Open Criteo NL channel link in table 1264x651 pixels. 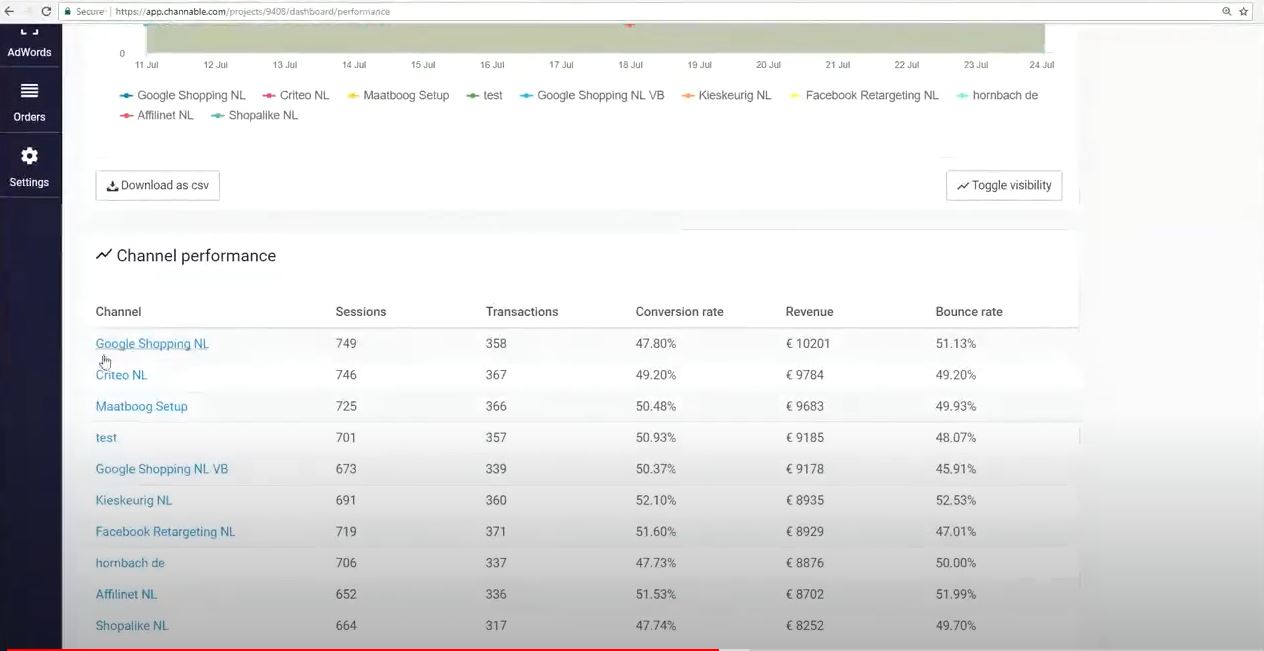[x=121, y=375]
